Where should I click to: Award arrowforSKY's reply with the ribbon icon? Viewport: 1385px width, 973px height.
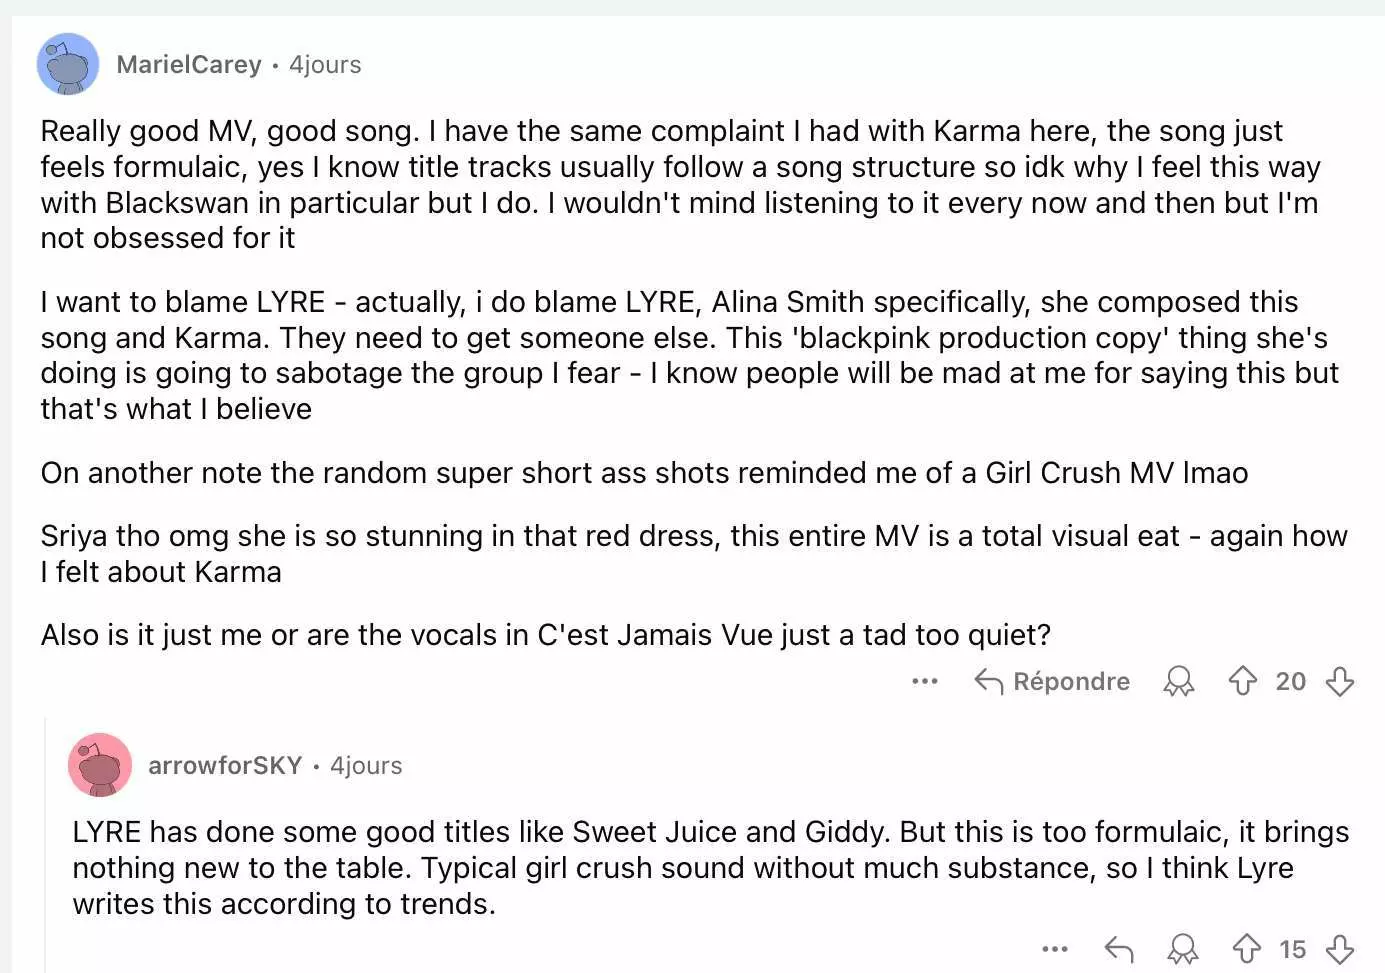pos(1183,948)
